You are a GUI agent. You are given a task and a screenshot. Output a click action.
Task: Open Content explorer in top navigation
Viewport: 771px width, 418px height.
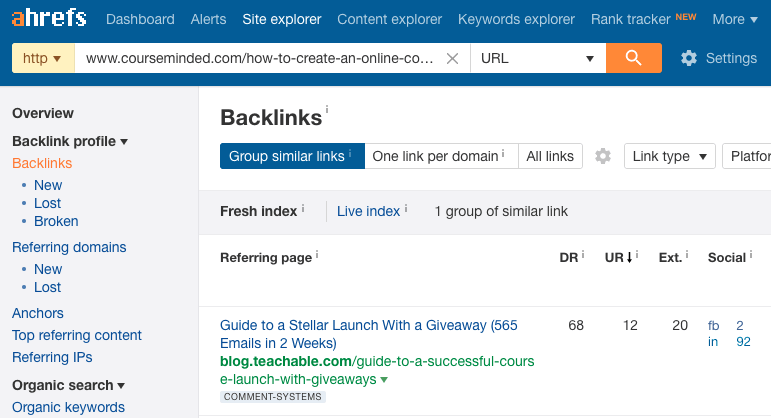coord(389,19)
